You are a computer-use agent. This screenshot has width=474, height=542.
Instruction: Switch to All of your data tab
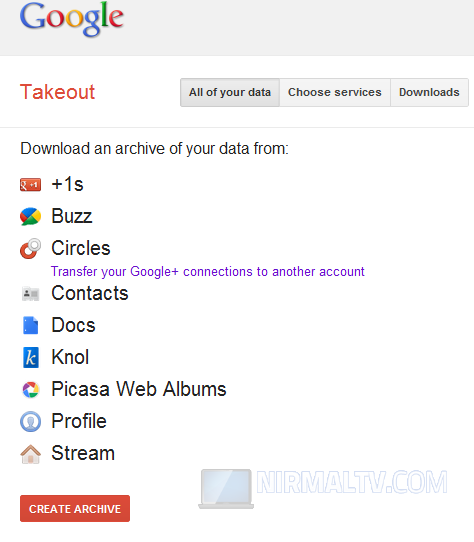click(230, 92)
